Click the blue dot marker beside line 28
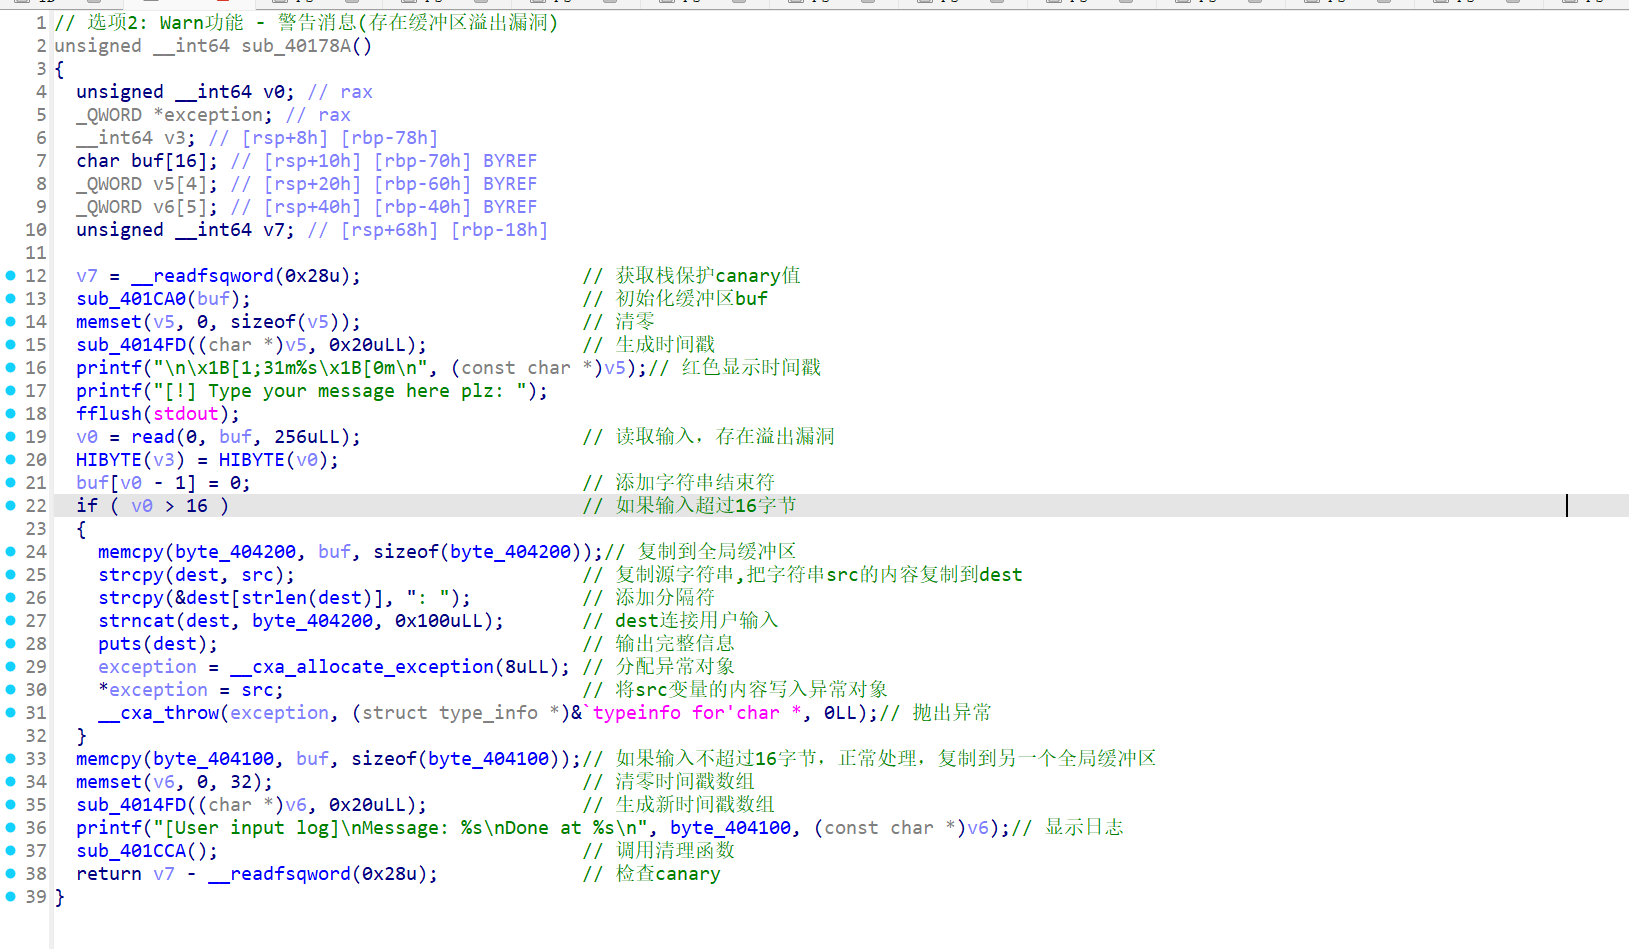The width and height of the screenshot is (1629, 949). click(8, 643)
